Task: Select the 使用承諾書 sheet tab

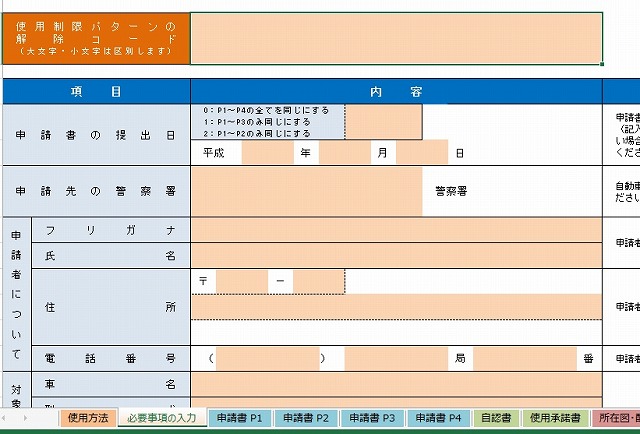Action: 557,418
